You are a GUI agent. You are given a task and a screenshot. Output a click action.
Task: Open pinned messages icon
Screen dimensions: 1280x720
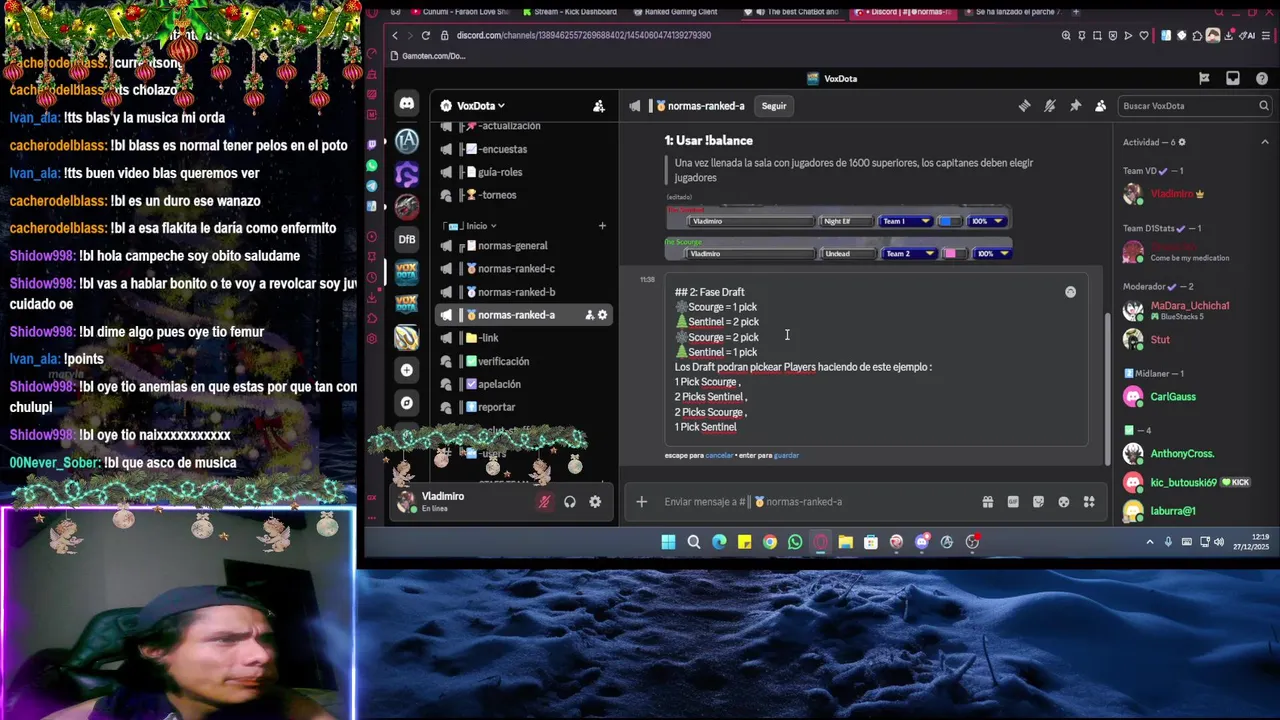pos(1075,106)
